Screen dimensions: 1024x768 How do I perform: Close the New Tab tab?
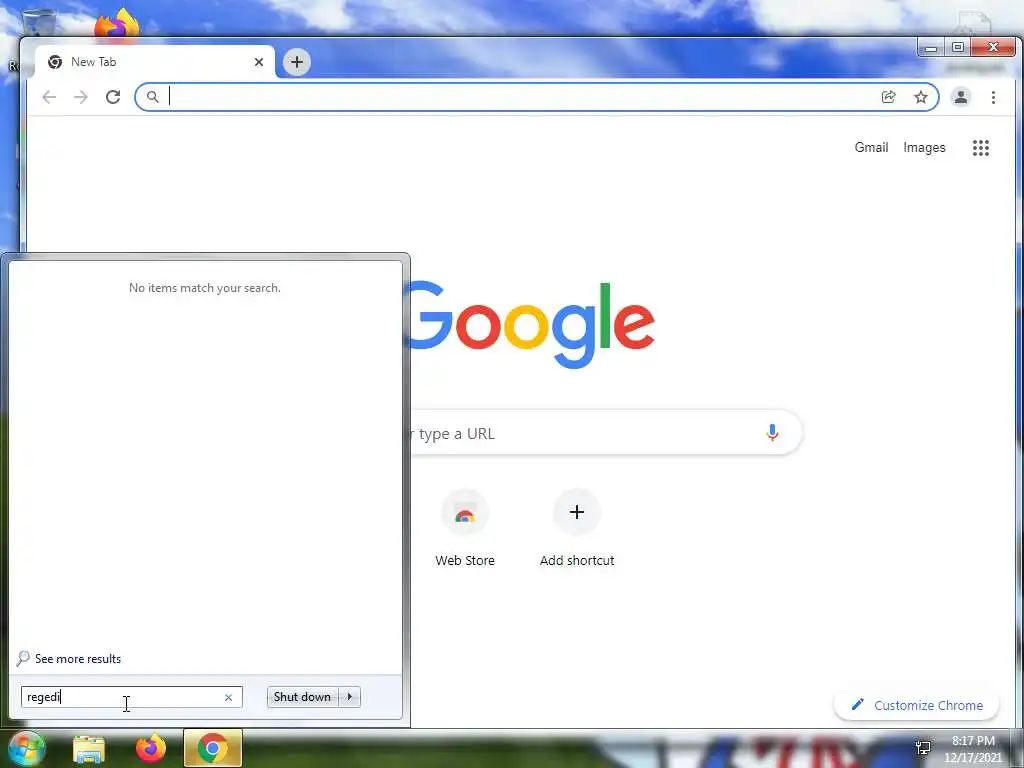point(259,62)
